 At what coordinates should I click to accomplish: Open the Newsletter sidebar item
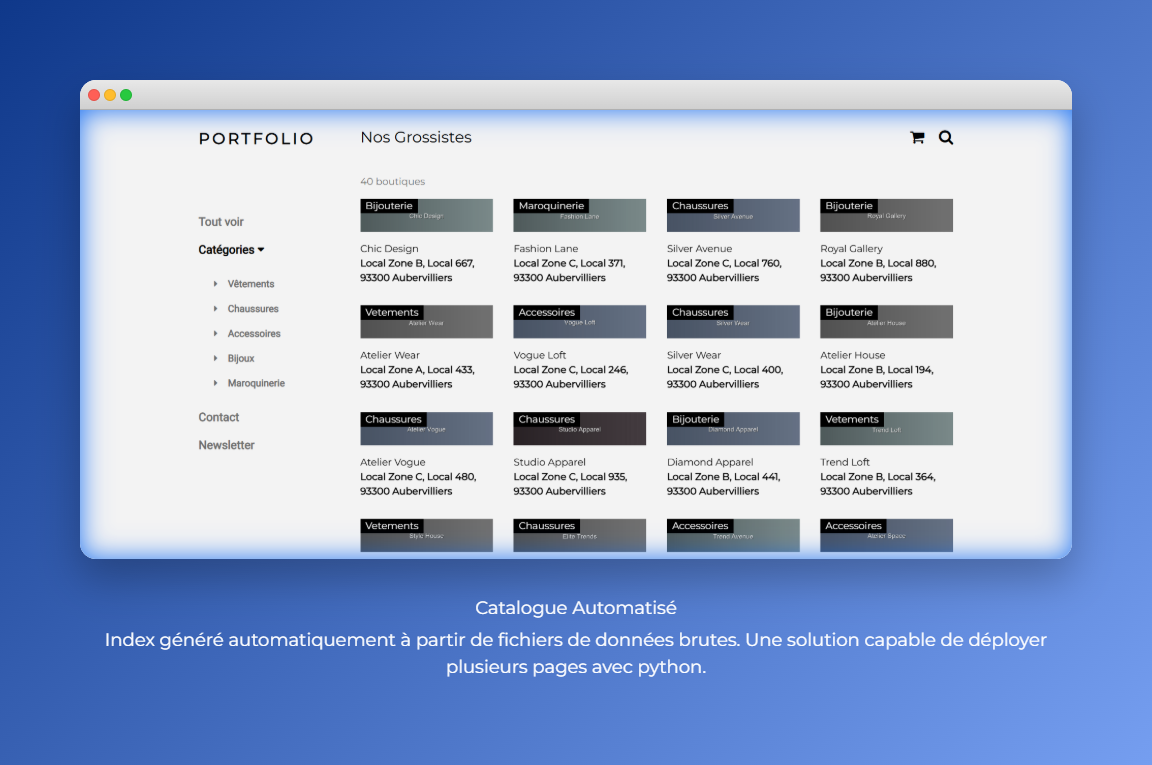coord(226,445)
